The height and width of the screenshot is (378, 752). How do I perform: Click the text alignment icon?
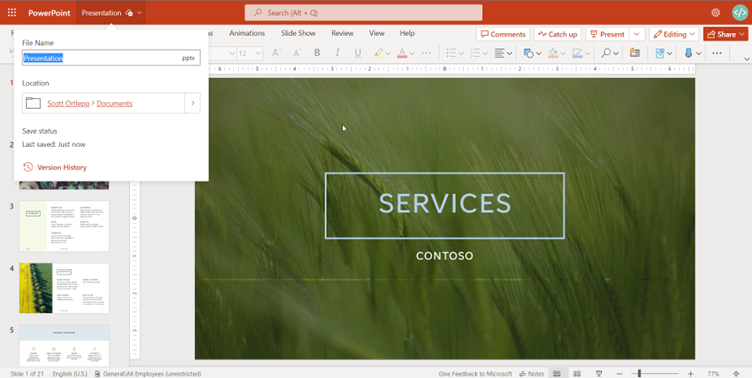tap(500, 53)
